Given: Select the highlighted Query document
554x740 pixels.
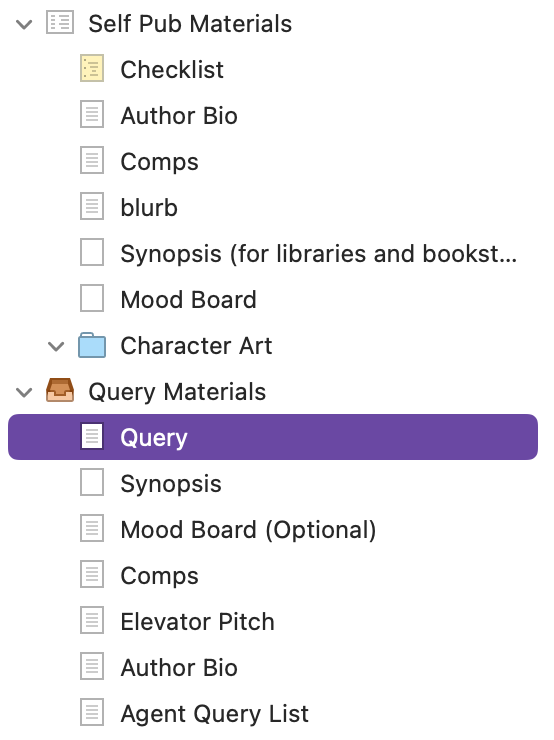Looking at the screenshot, I should pos(273,437).
